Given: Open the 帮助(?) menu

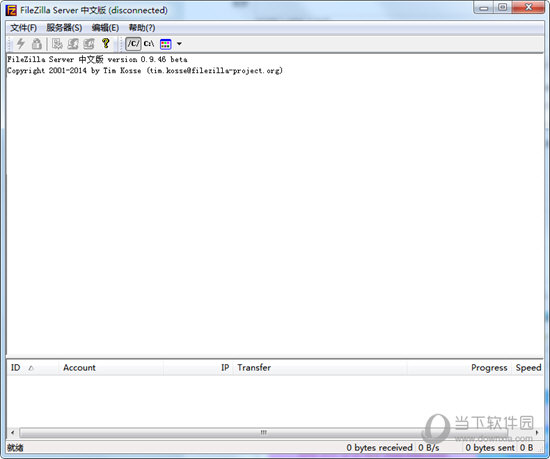Looking at the screenshot, I should coord(142,28).
